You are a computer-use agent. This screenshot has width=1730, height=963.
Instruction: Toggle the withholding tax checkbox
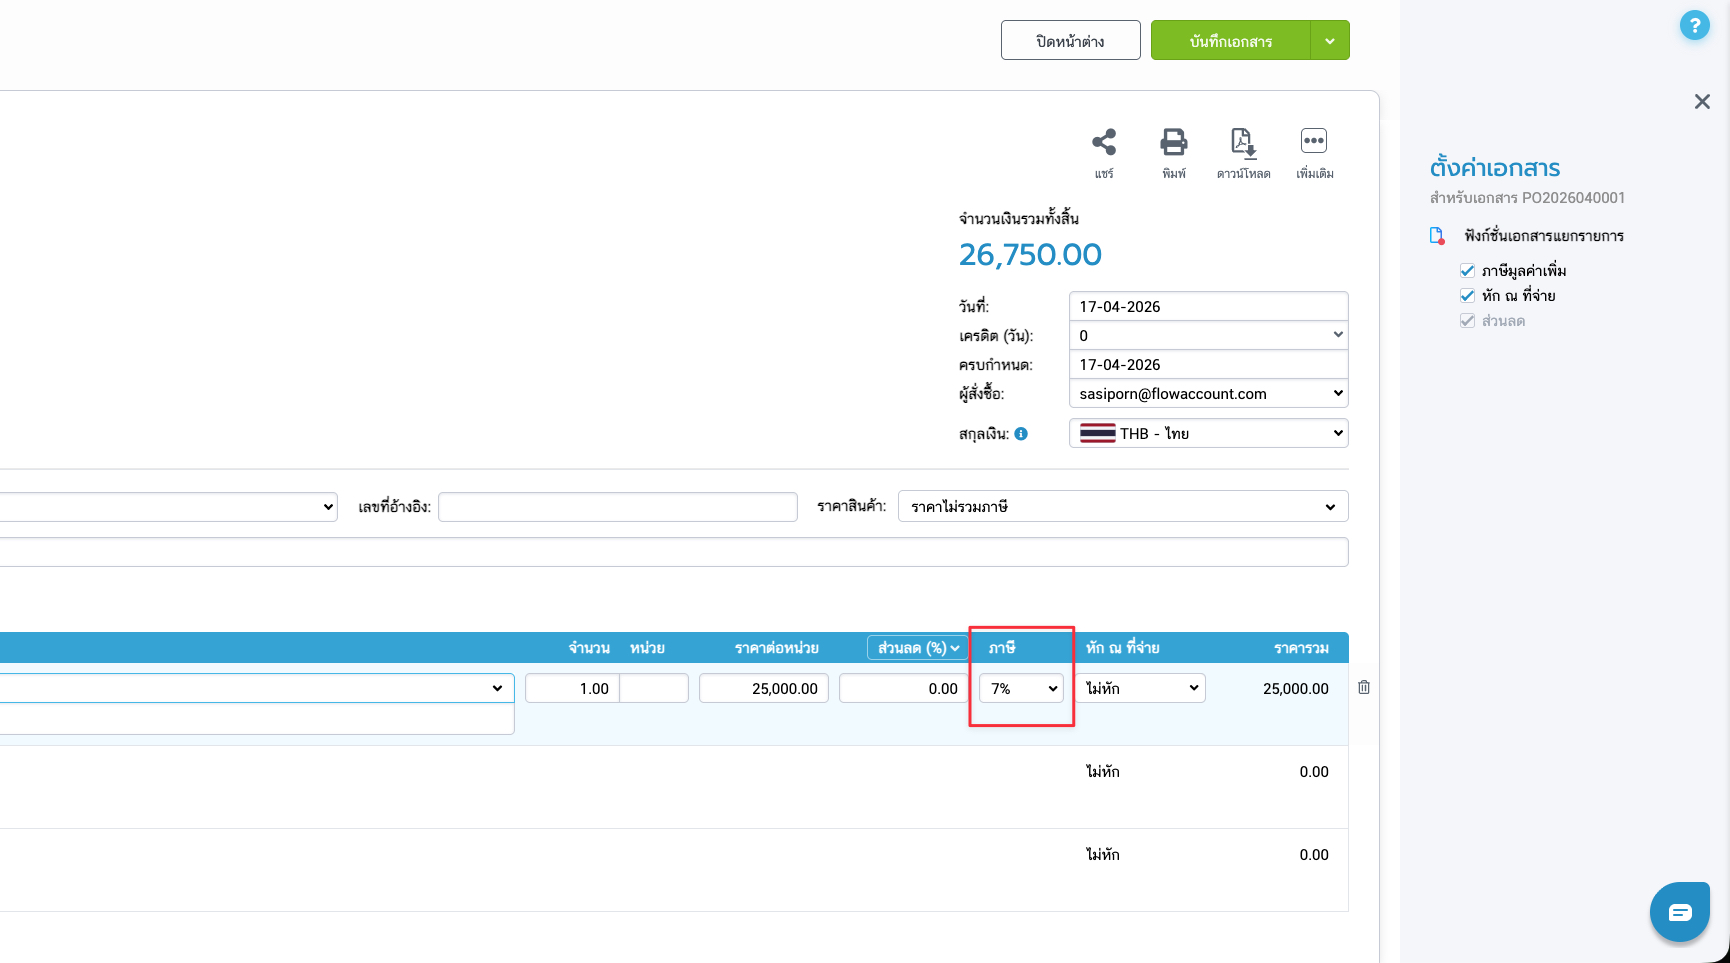(x=1467, y=296)
